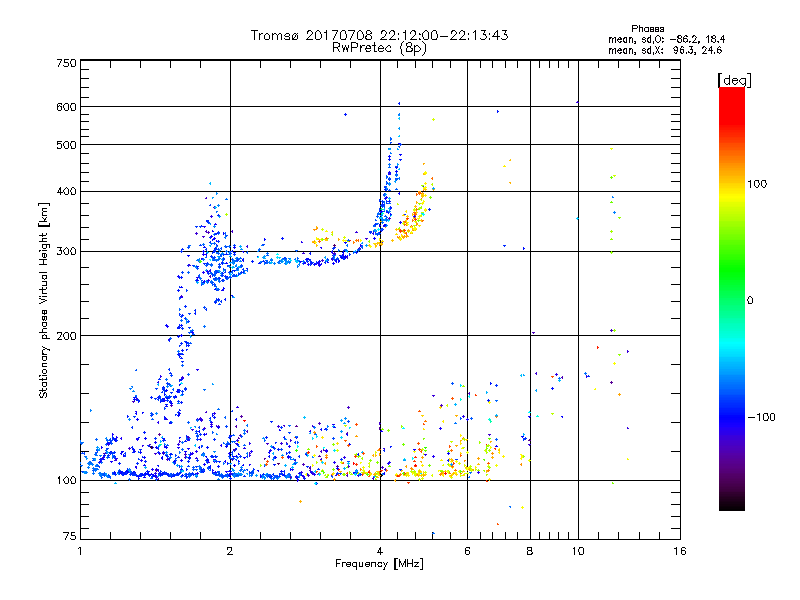Viewport: 800px width, 600px height.
Task: Click the y-axis tick label "400"
Action: (66, 192)
